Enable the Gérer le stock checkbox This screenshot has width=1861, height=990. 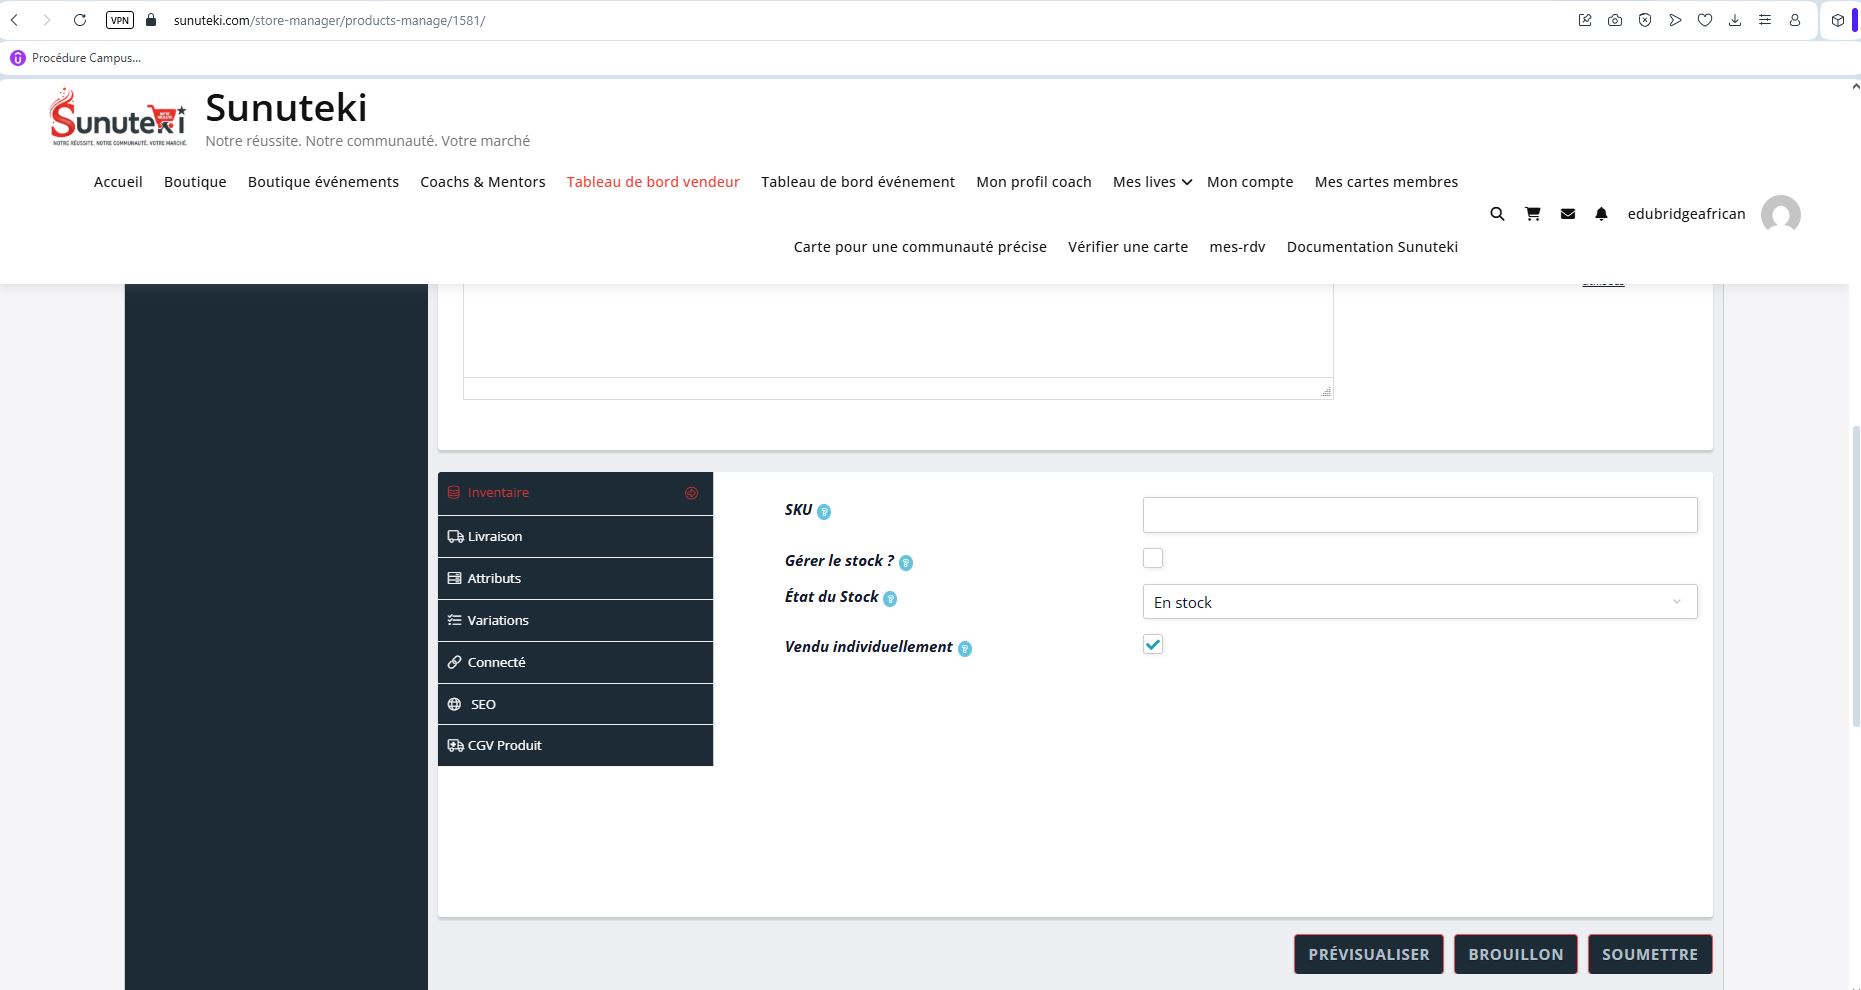pos(1153,558)
